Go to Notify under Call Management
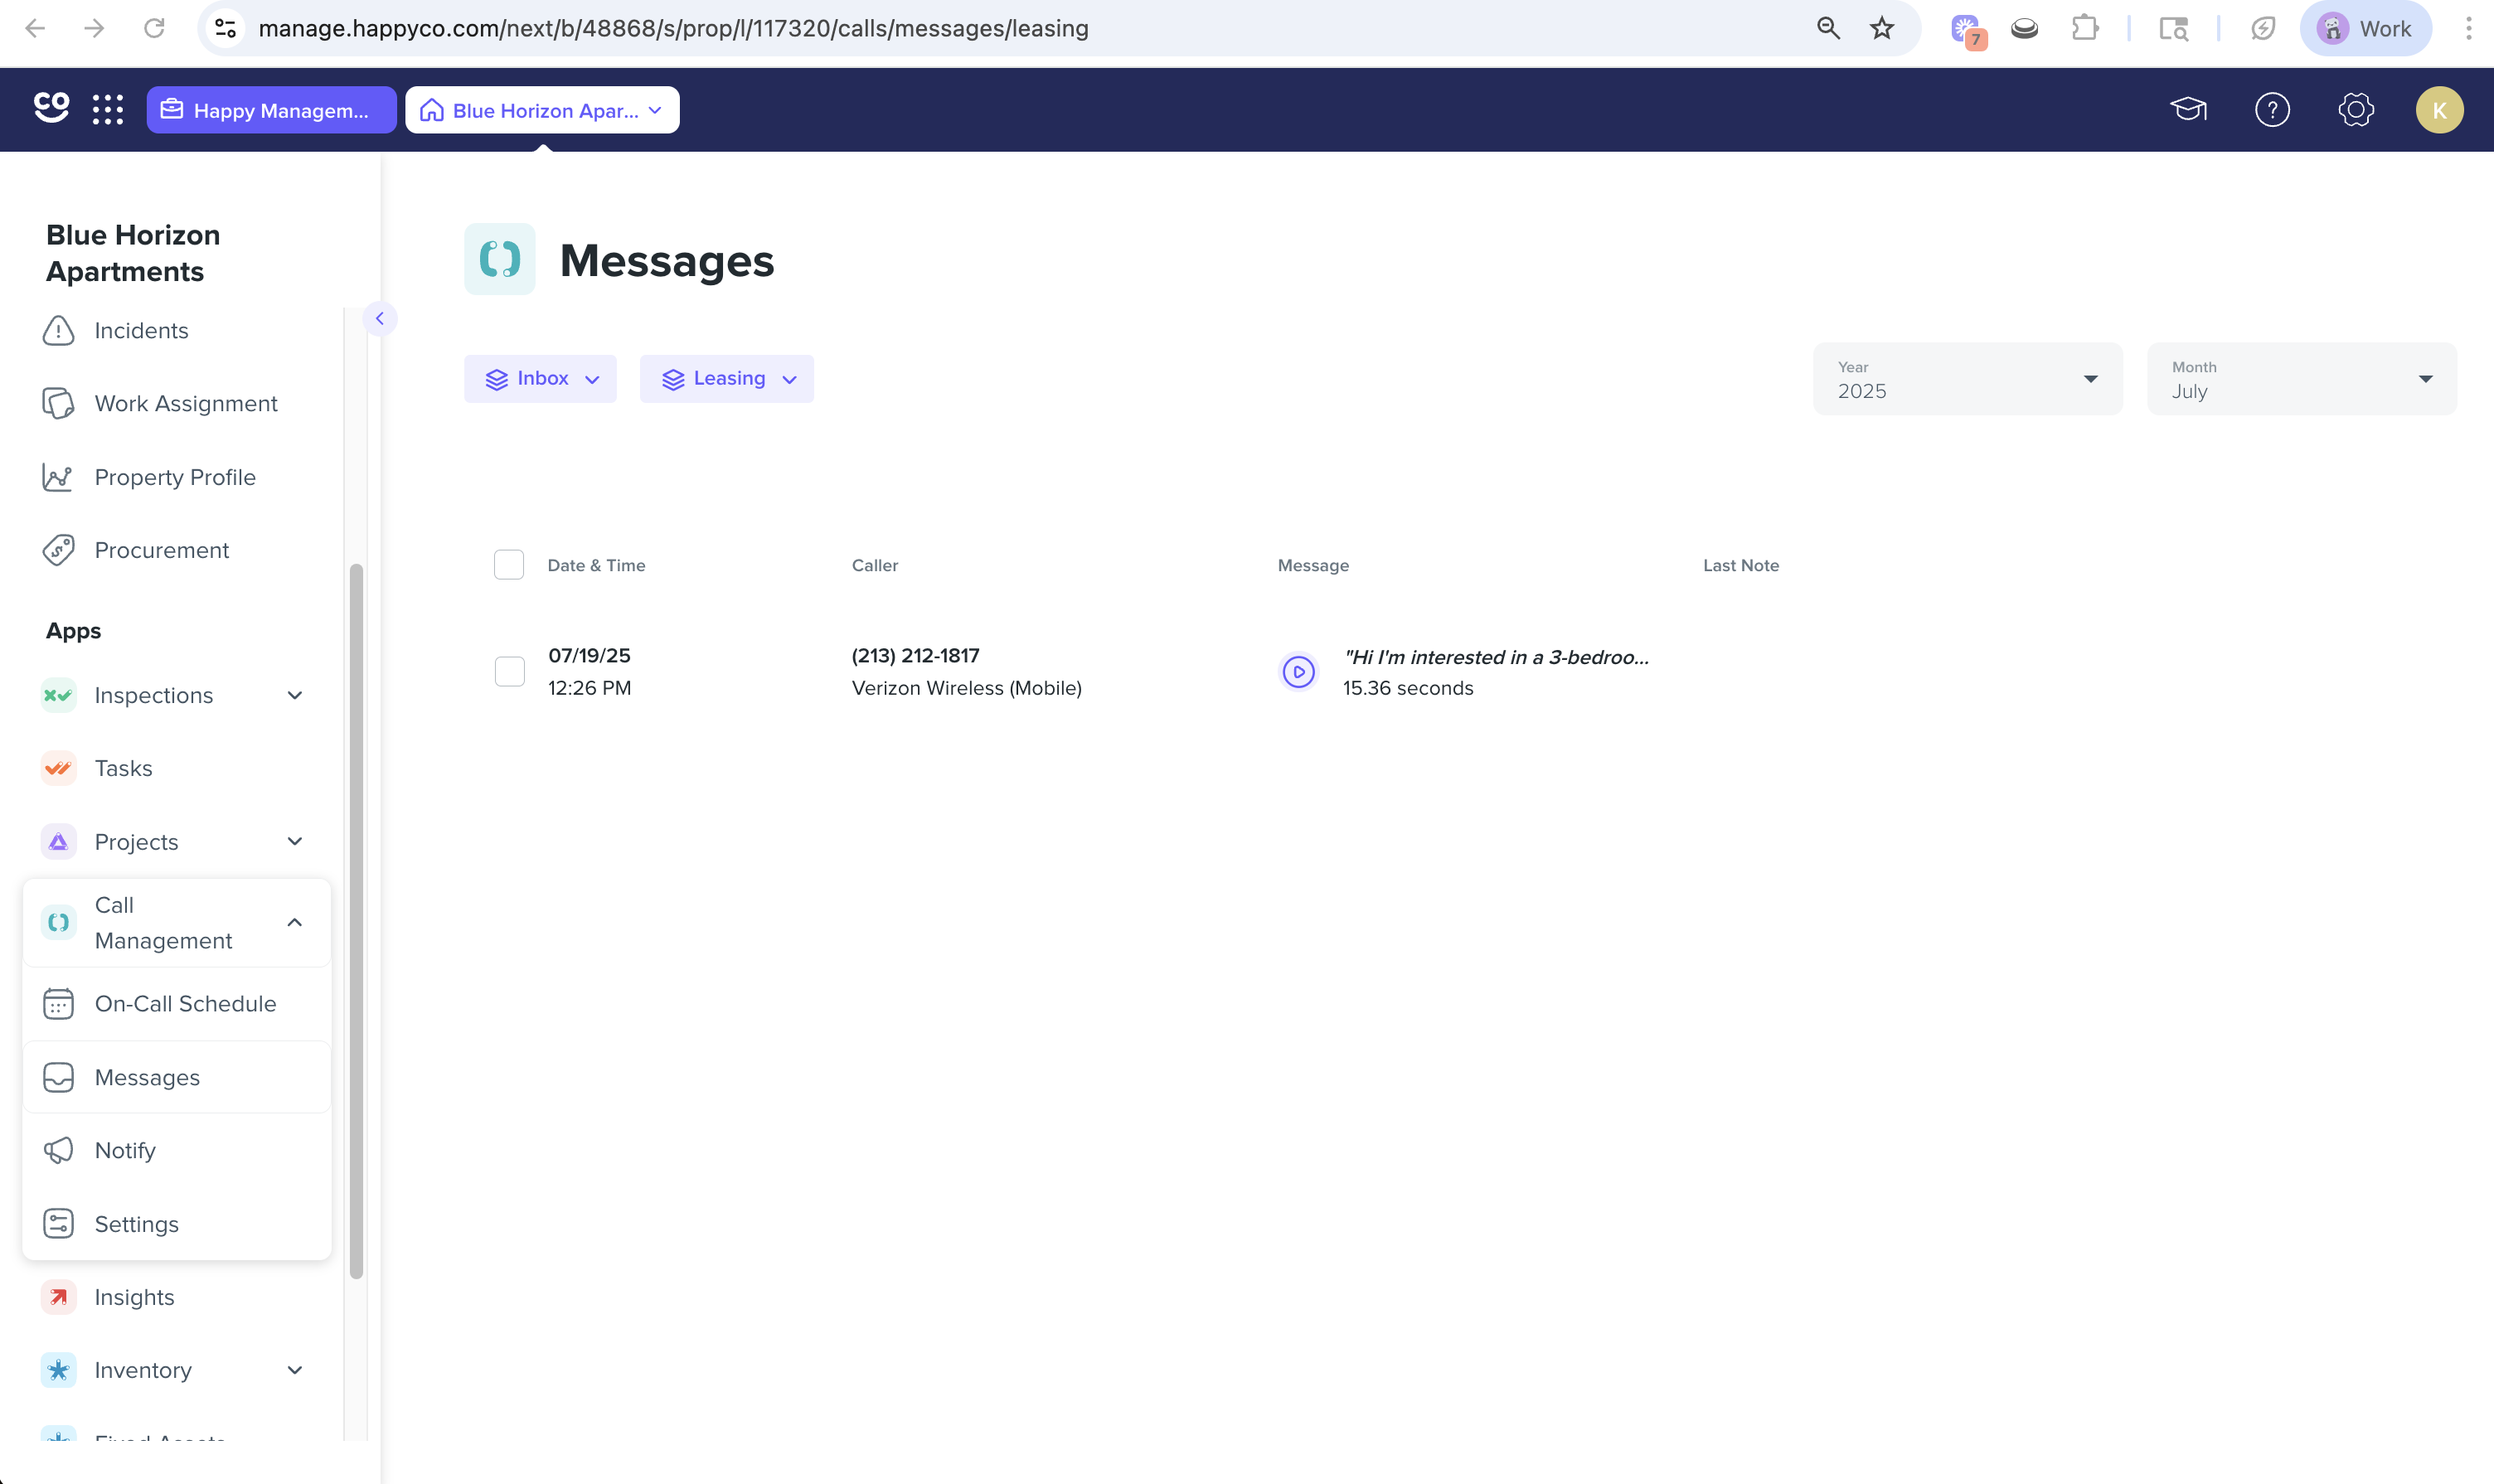This screenshot has width=2494, height=1484. [178, 1150]
